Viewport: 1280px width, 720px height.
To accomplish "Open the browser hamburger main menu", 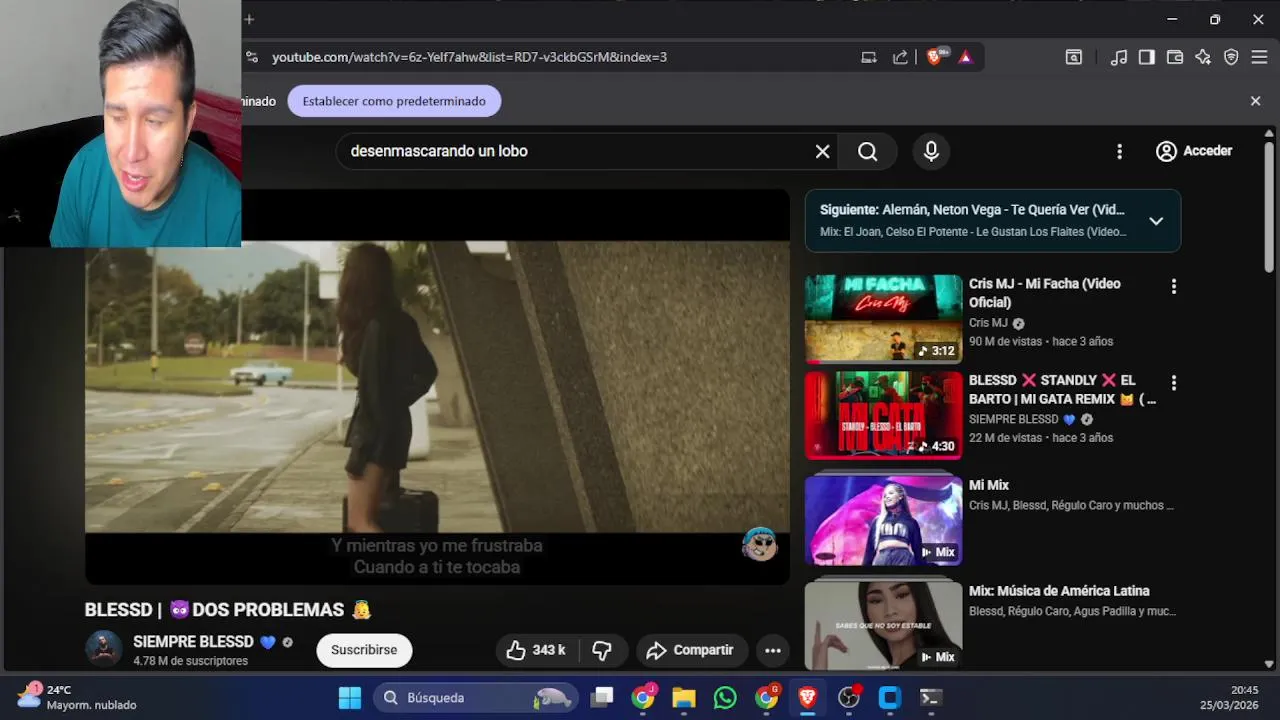I will point(1259,57).
